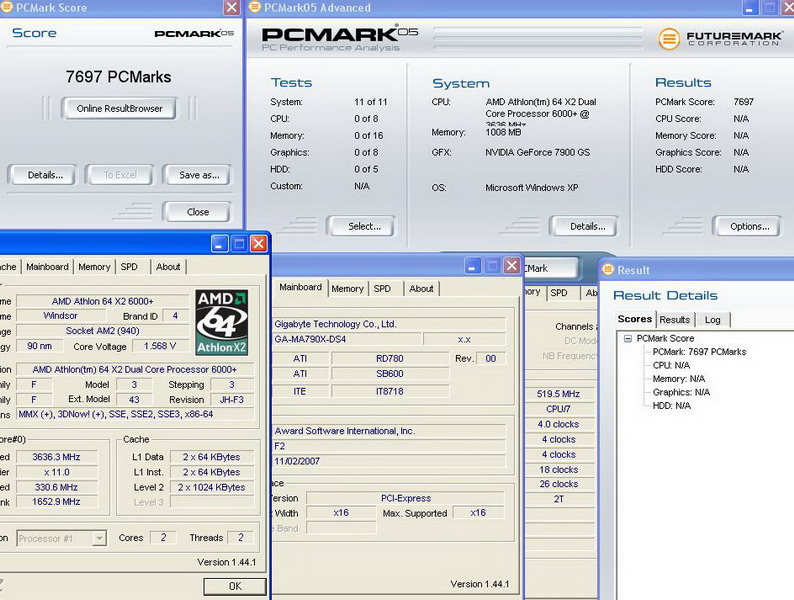Select SPD tab in middle CPU-Z window

[x=382, y=289]
